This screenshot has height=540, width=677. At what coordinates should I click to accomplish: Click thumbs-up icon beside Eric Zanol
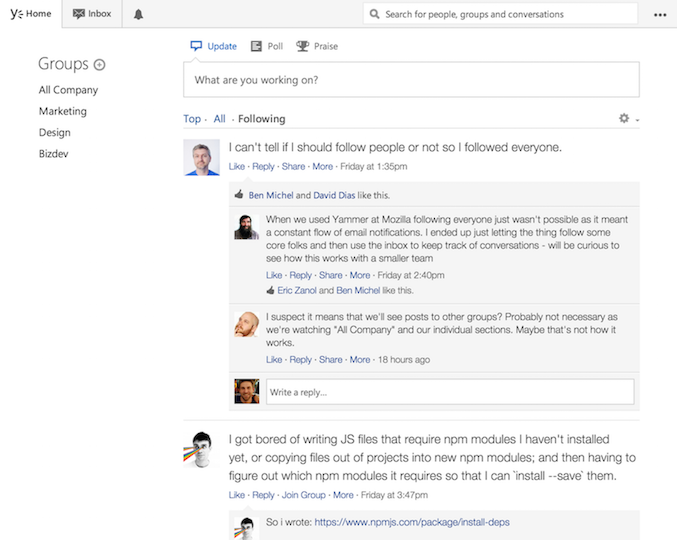coord(270,290)
